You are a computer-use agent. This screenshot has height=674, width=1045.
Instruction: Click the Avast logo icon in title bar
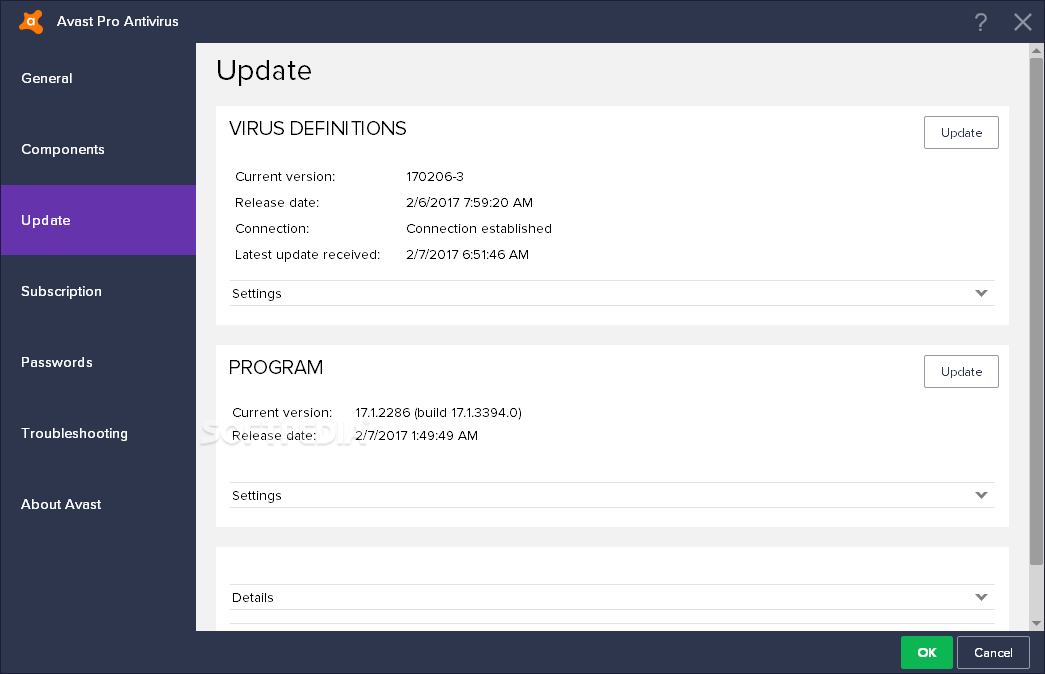point(31,21)
